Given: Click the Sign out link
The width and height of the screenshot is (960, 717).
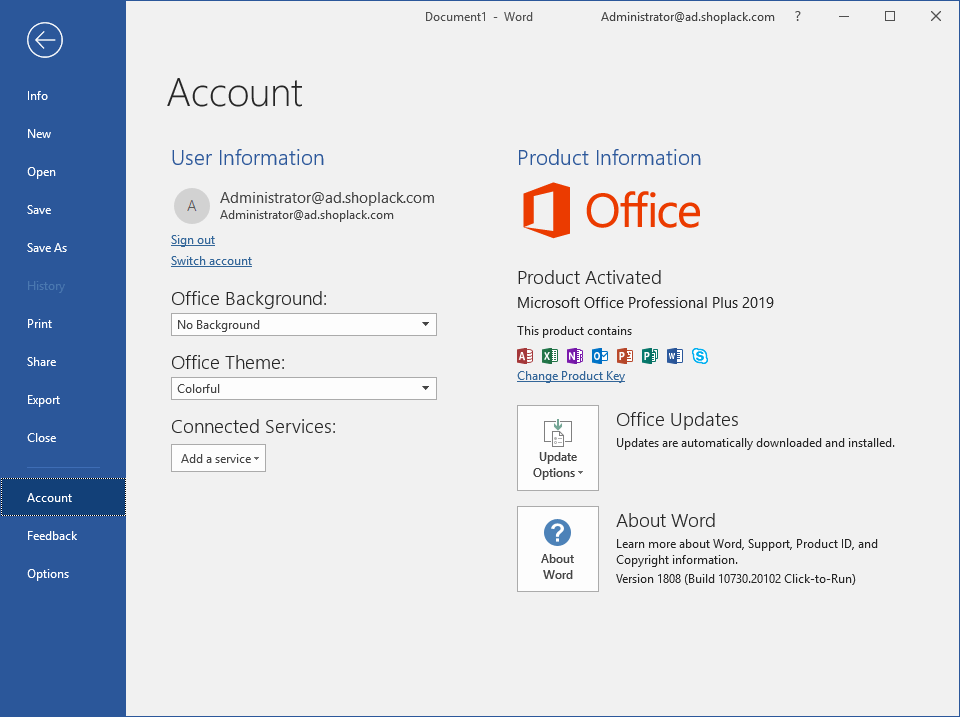Looking at the screenshot, I should click(193, 240).
